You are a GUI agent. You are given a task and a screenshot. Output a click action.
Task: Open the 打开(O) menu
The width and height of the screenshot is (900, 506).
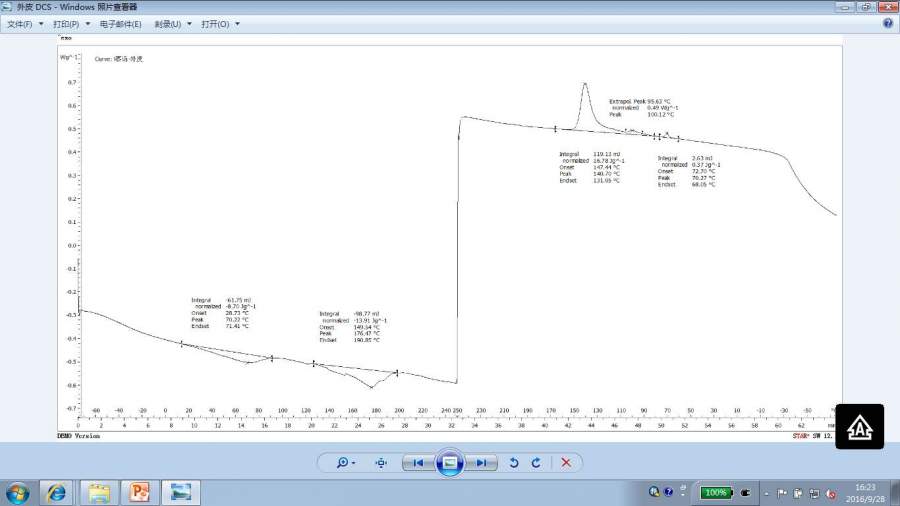pos(215,24)
